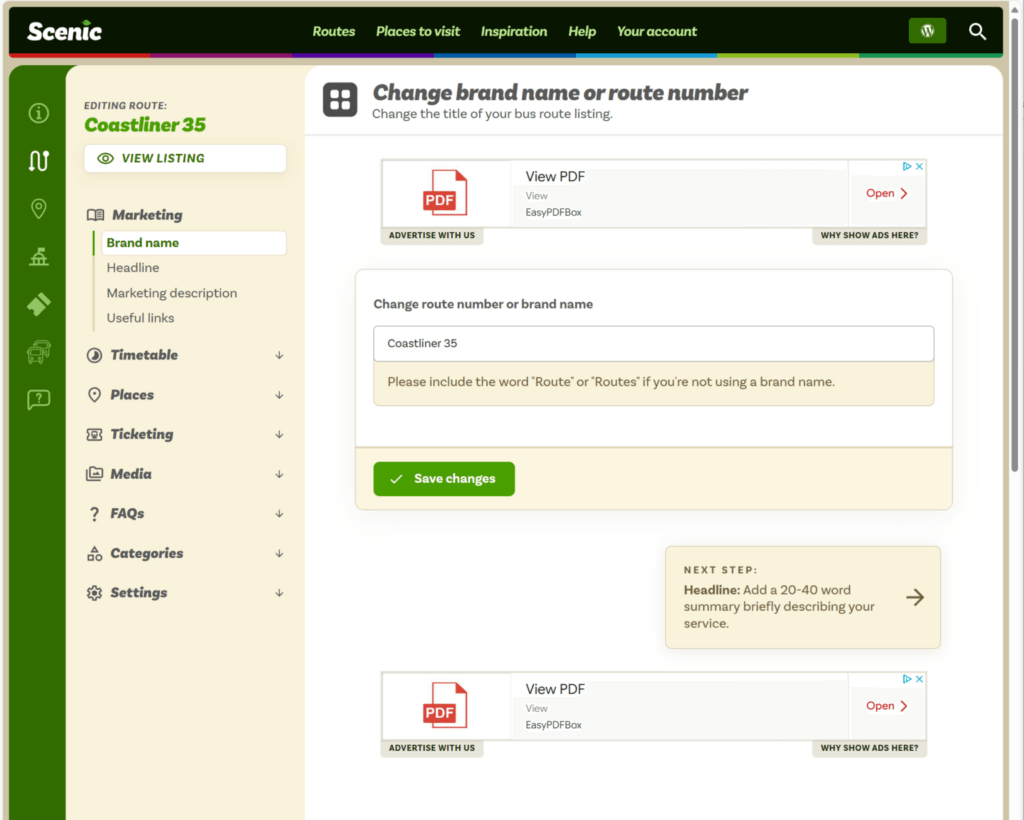Click Advertise With Us under bottom ad

[432, 748]
